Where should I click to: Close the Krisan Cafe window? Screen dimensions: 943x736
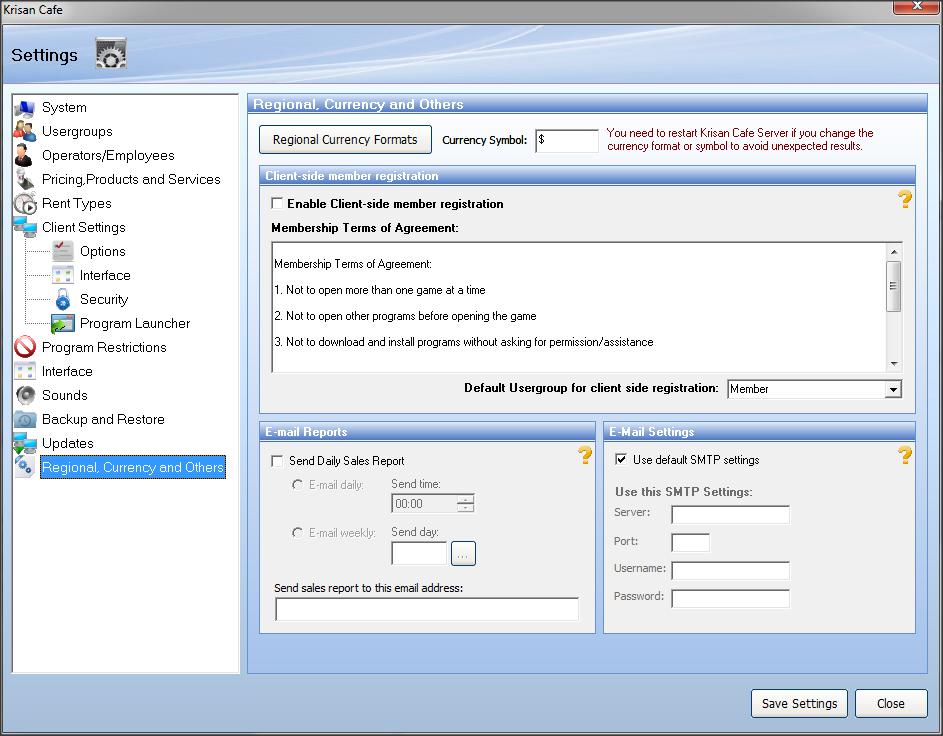tap(917, 6)
